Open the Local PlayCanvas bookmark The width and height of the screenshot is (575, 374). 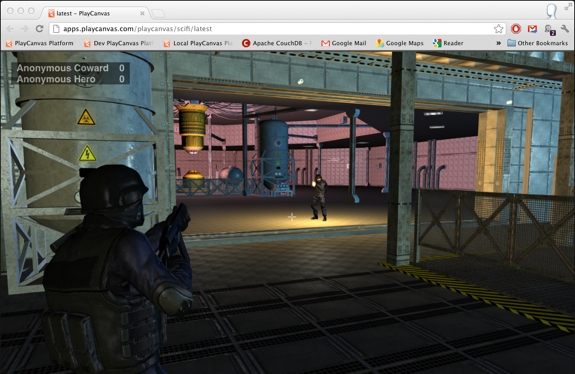[x=198, y=43]
